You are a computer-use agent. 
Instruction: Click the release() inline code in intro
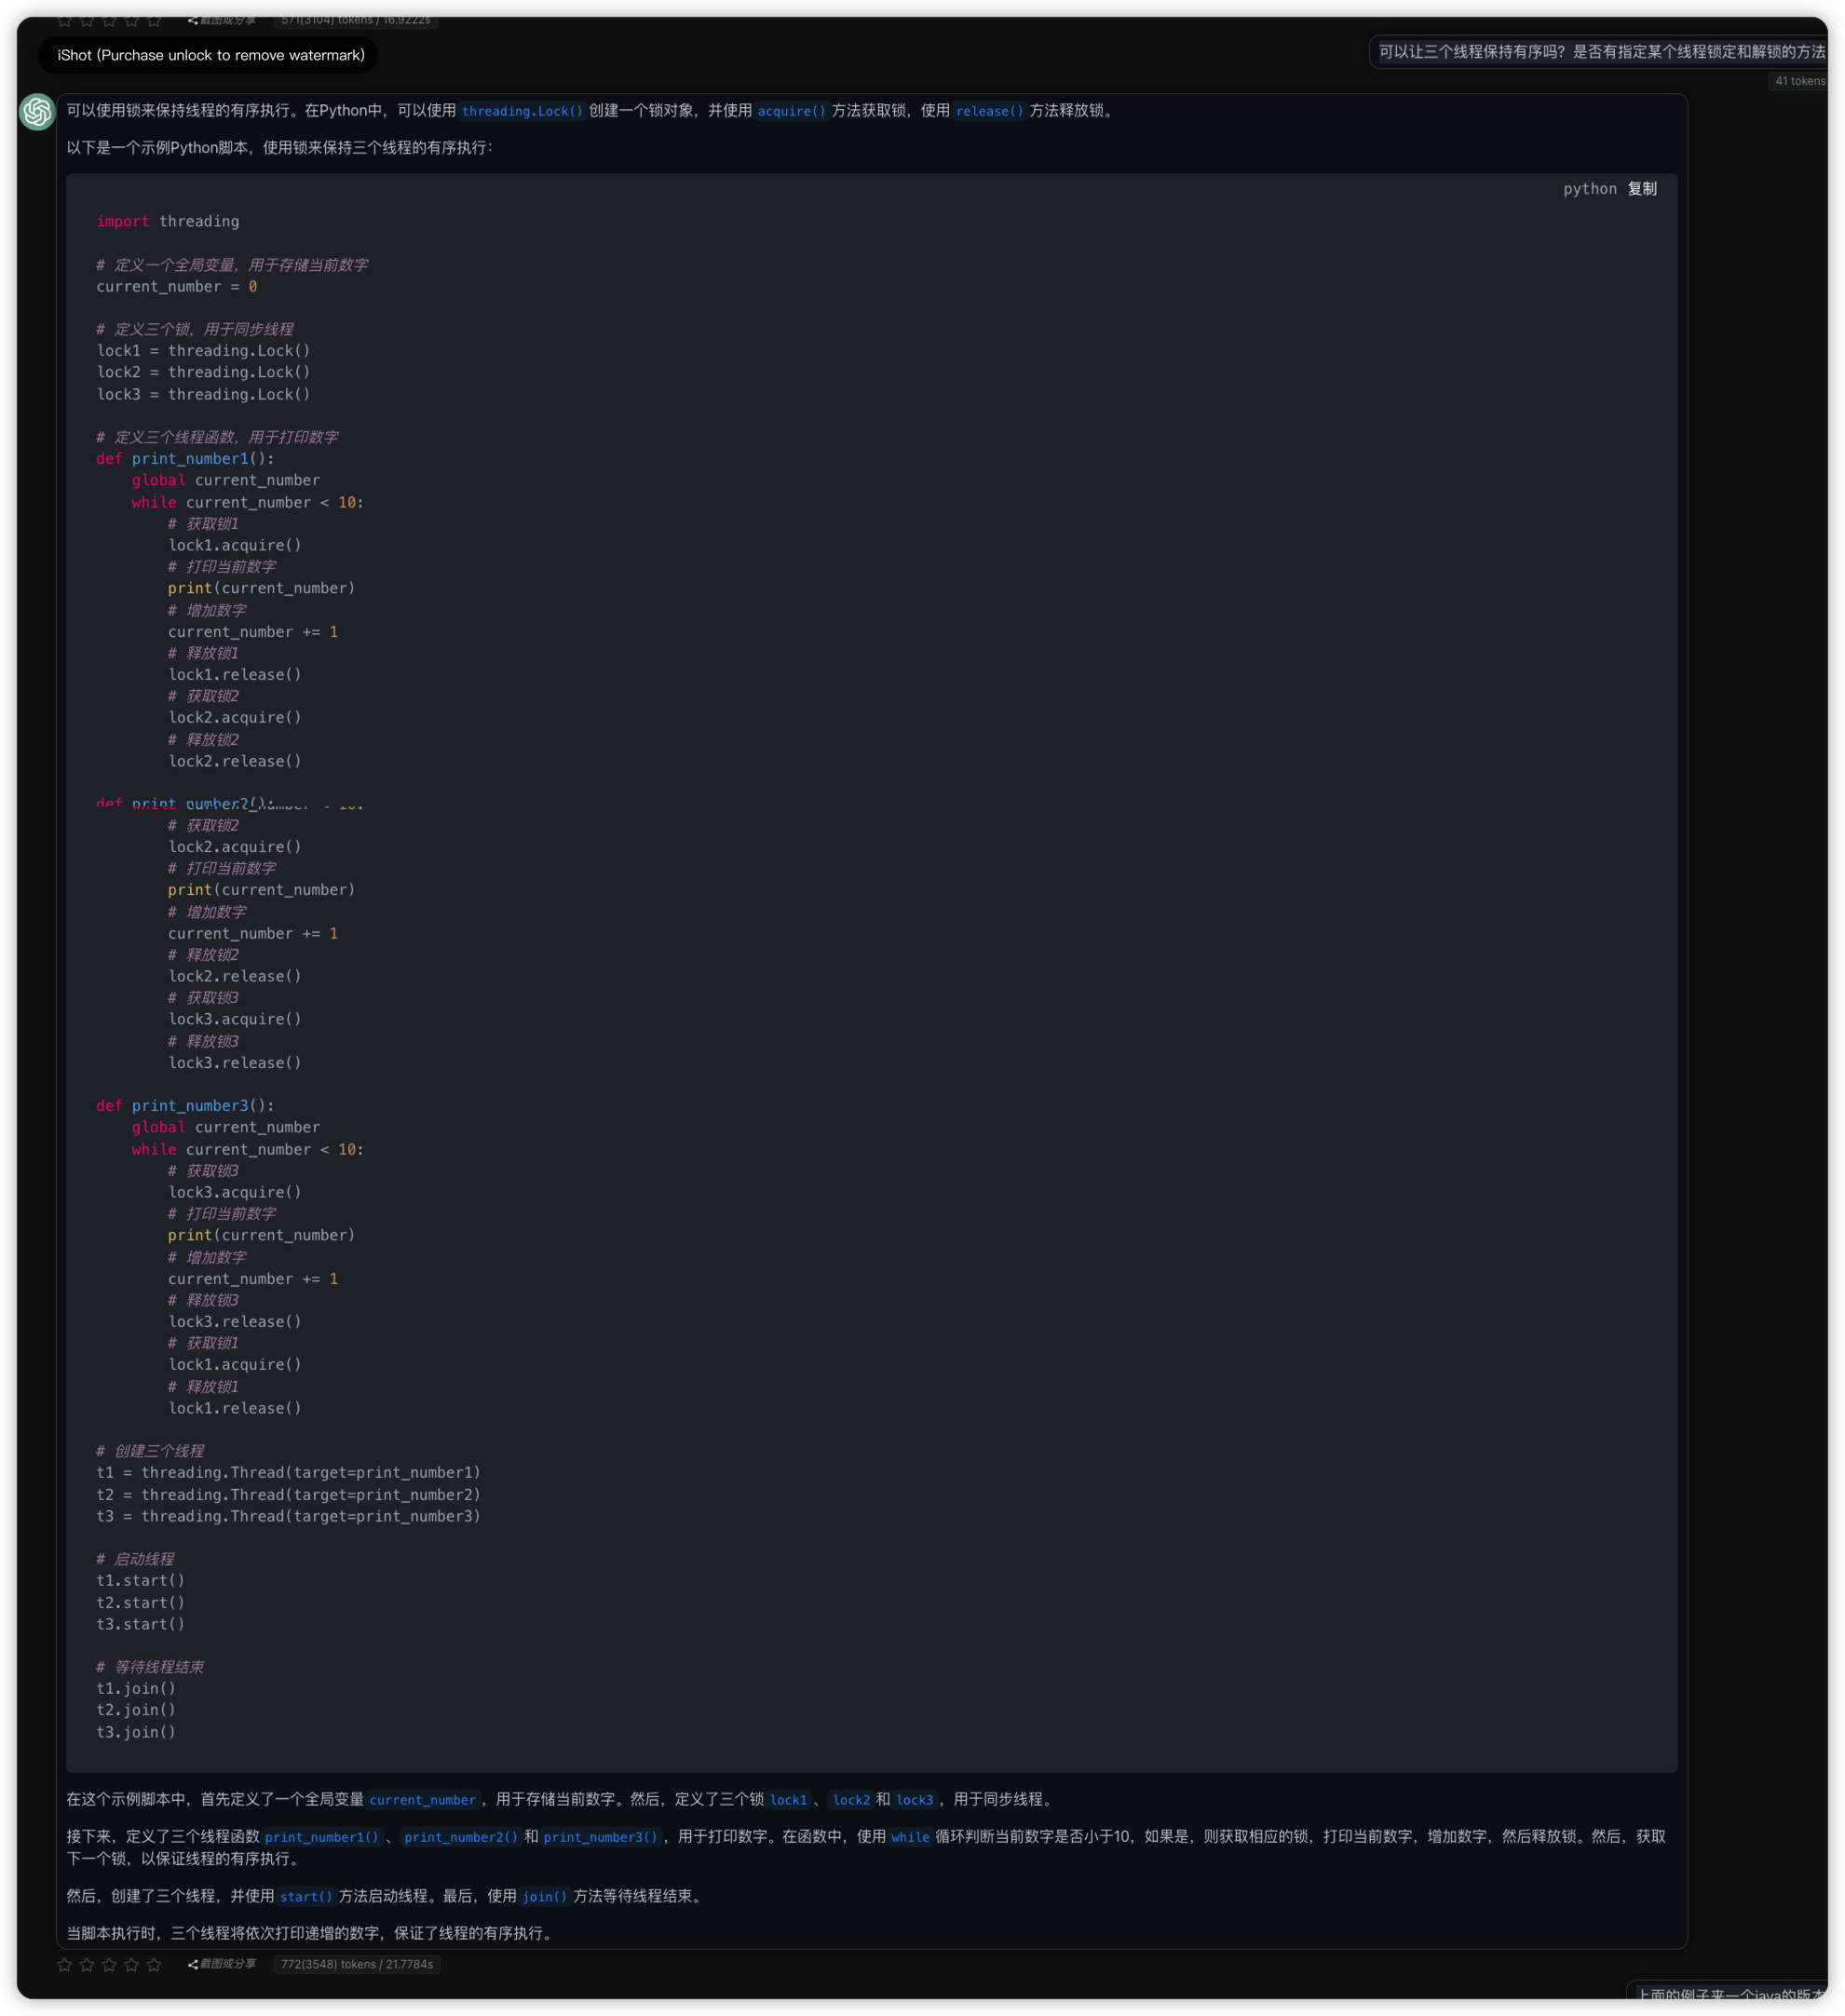(x=989, y=111)
